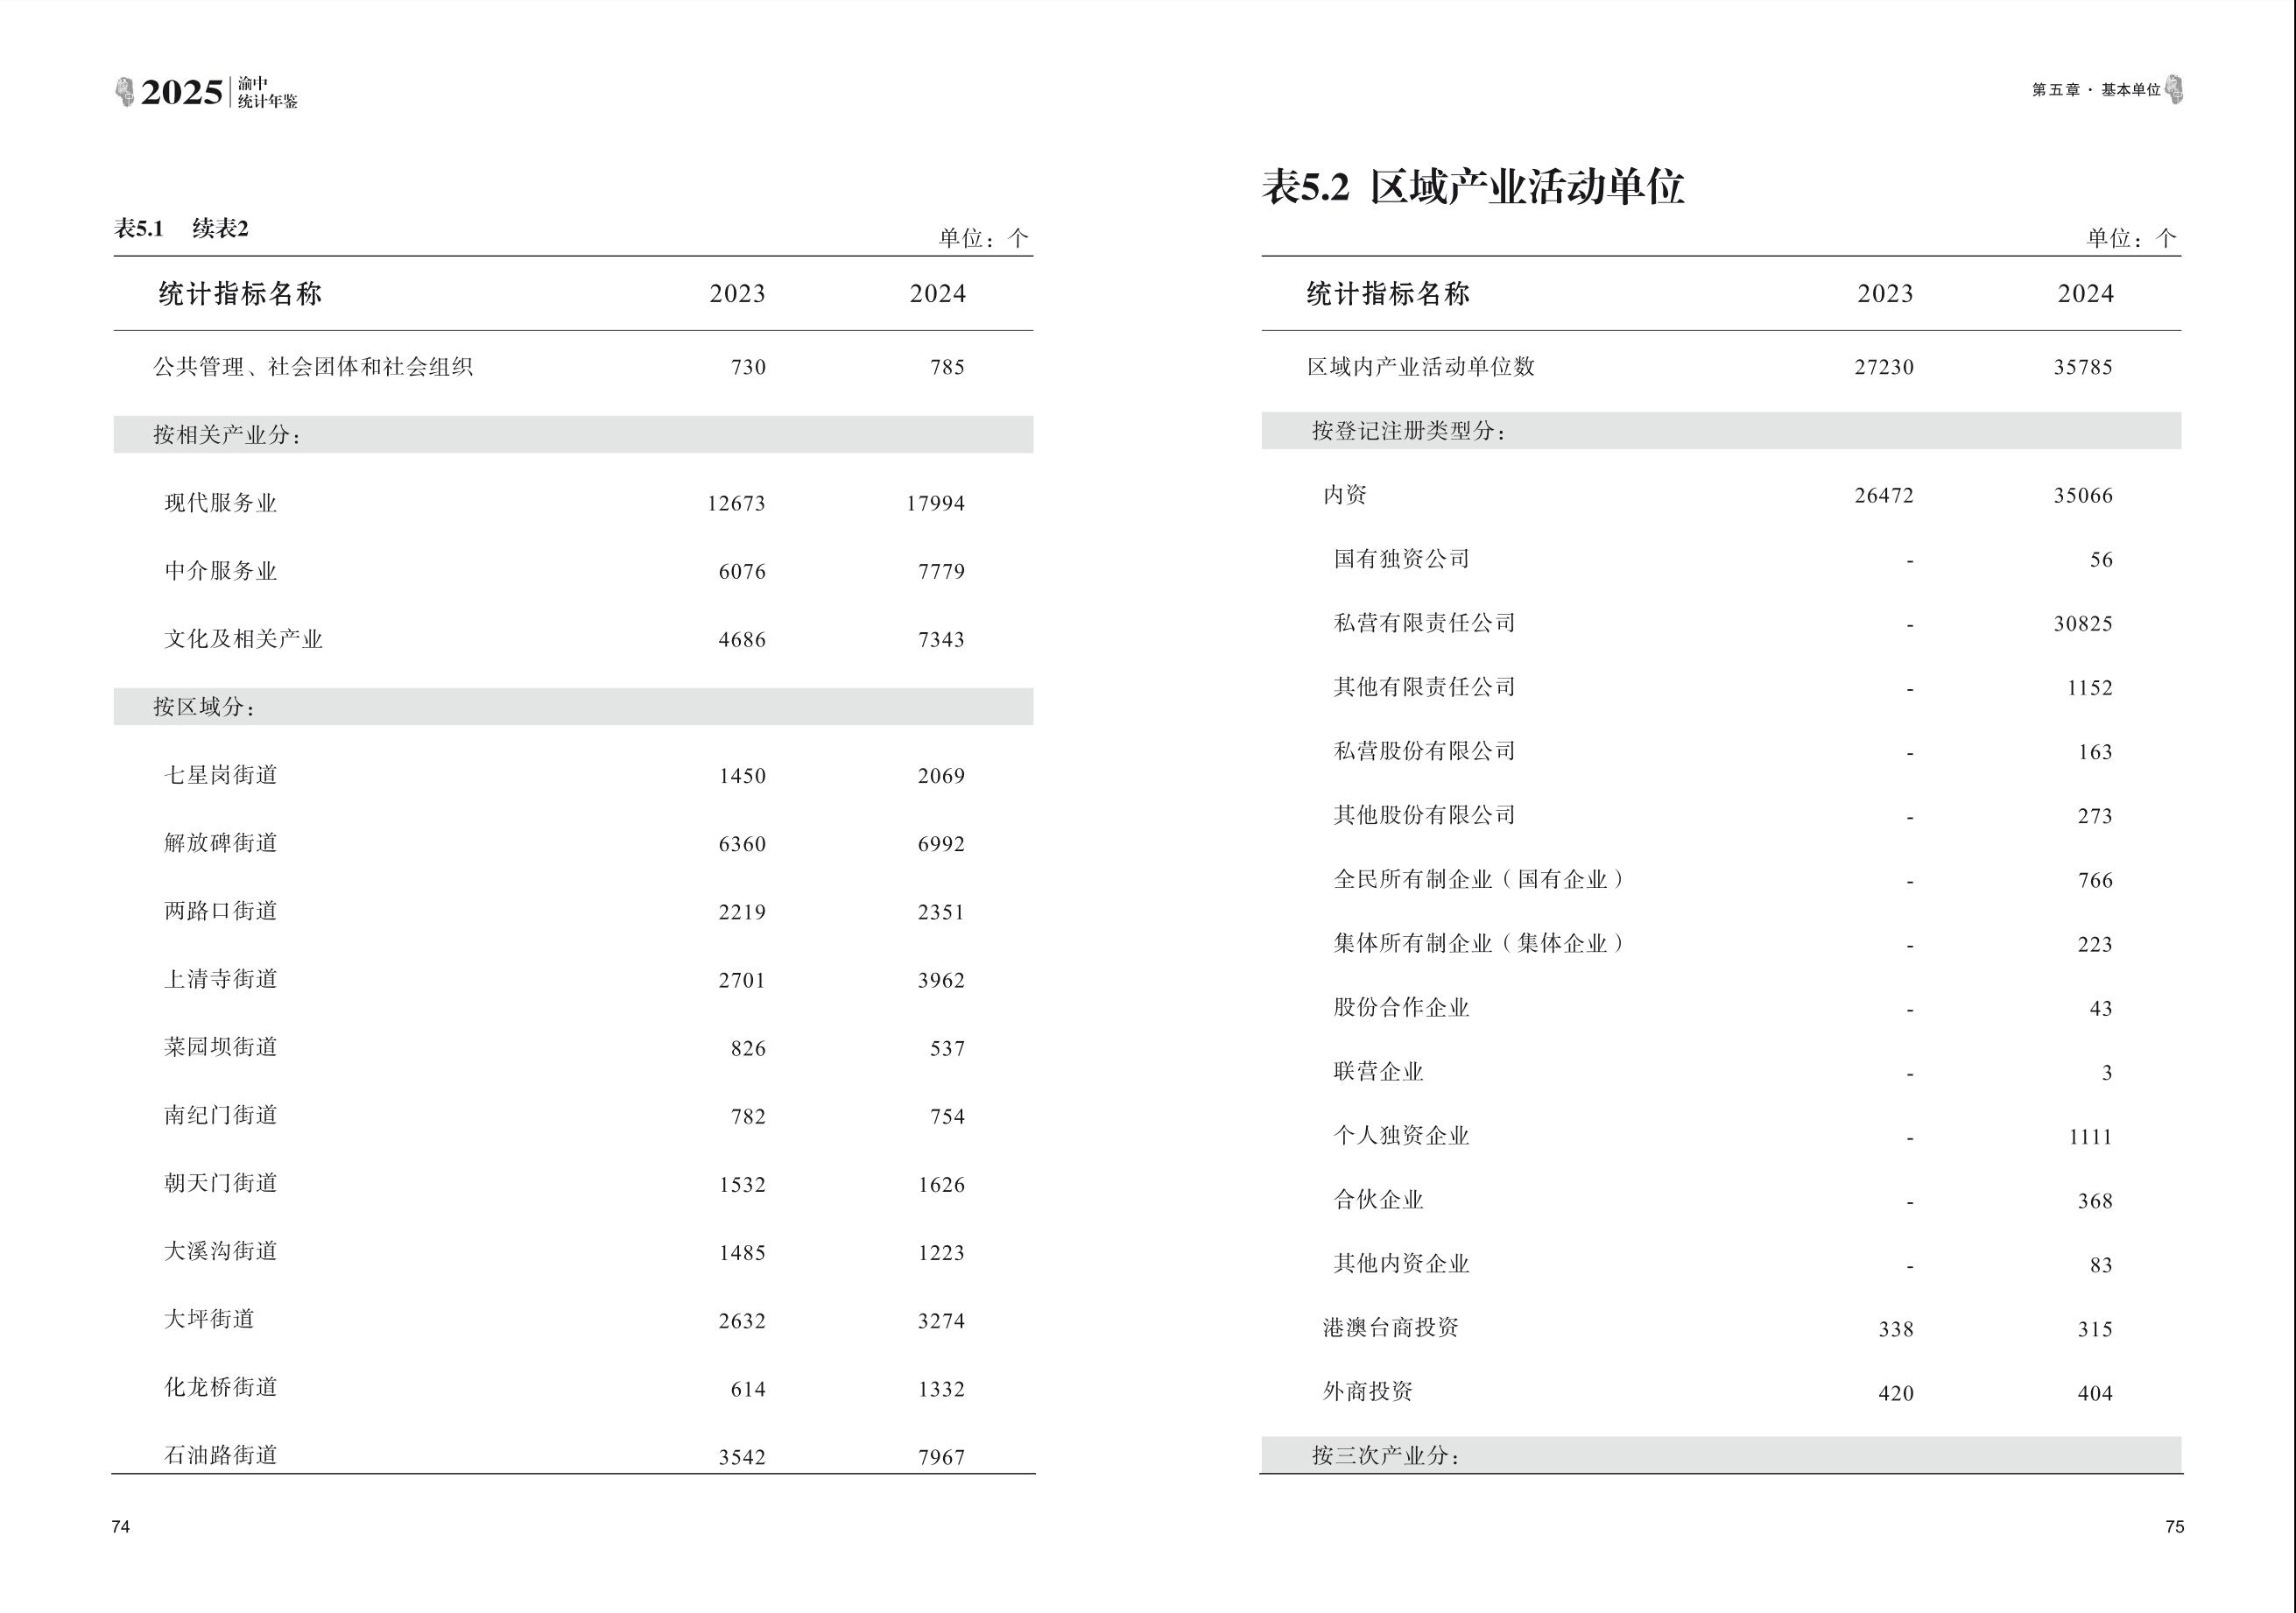Image resolution: width=2296 pixels, height=1613 pixels.
Task: Click the 外商投资 2023 value 420
Action: pyautogui.click(x=1895, y=1393)
